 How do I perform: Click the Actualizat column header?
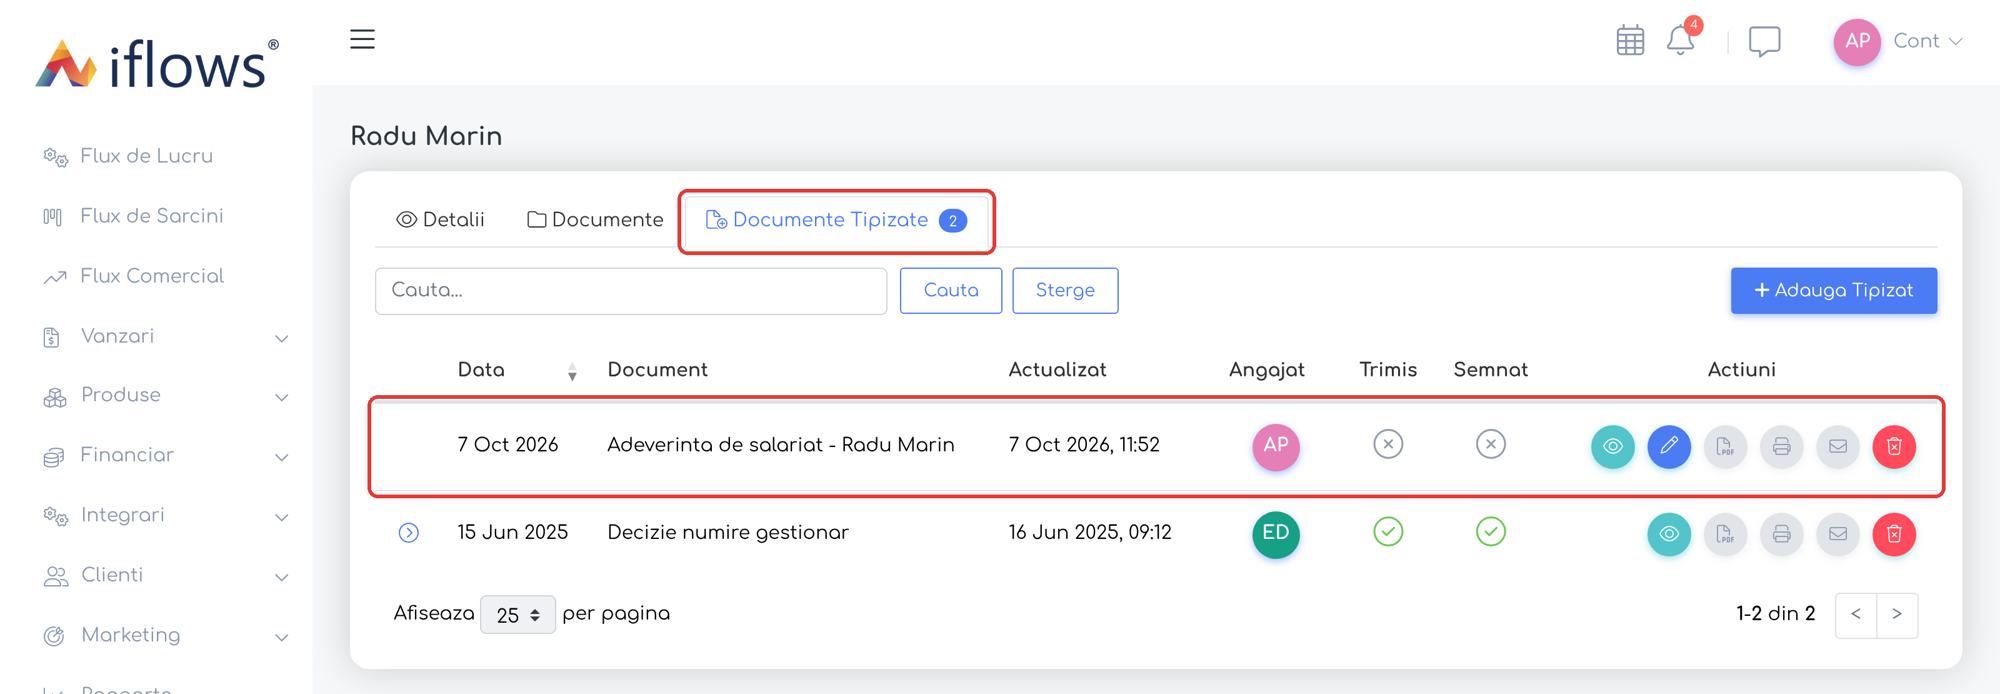(1058, 370)
